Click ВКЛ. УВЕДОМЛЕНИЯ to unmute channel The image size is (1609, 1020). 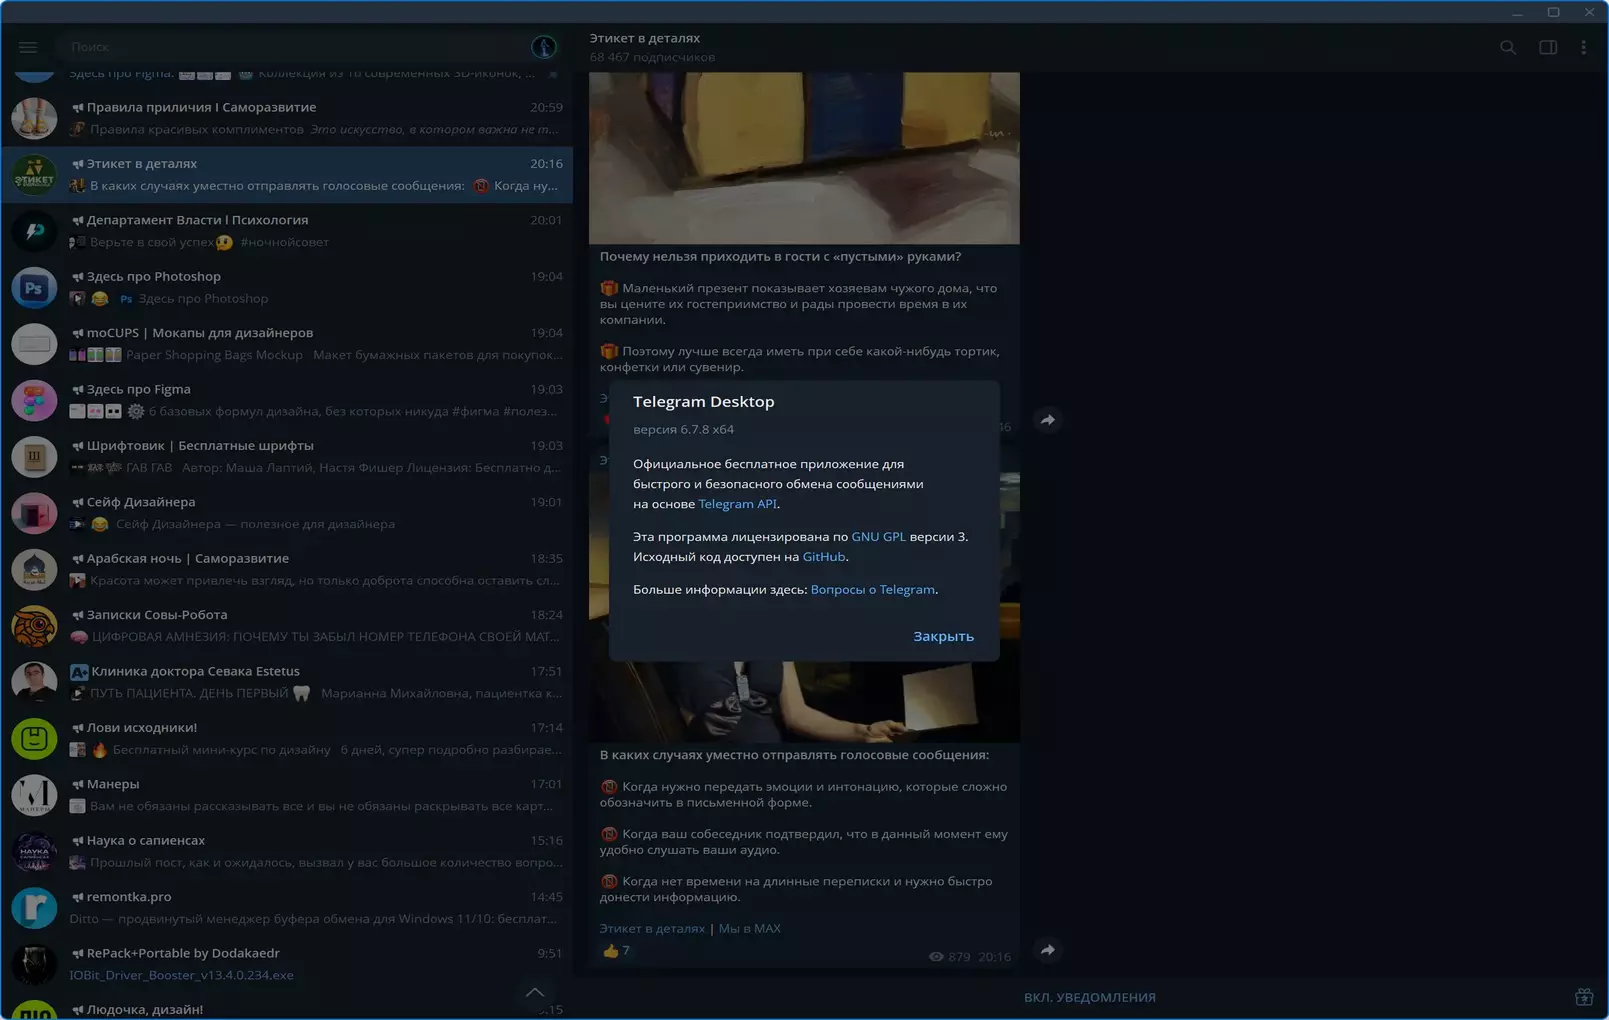click(x=1090, y=998)
